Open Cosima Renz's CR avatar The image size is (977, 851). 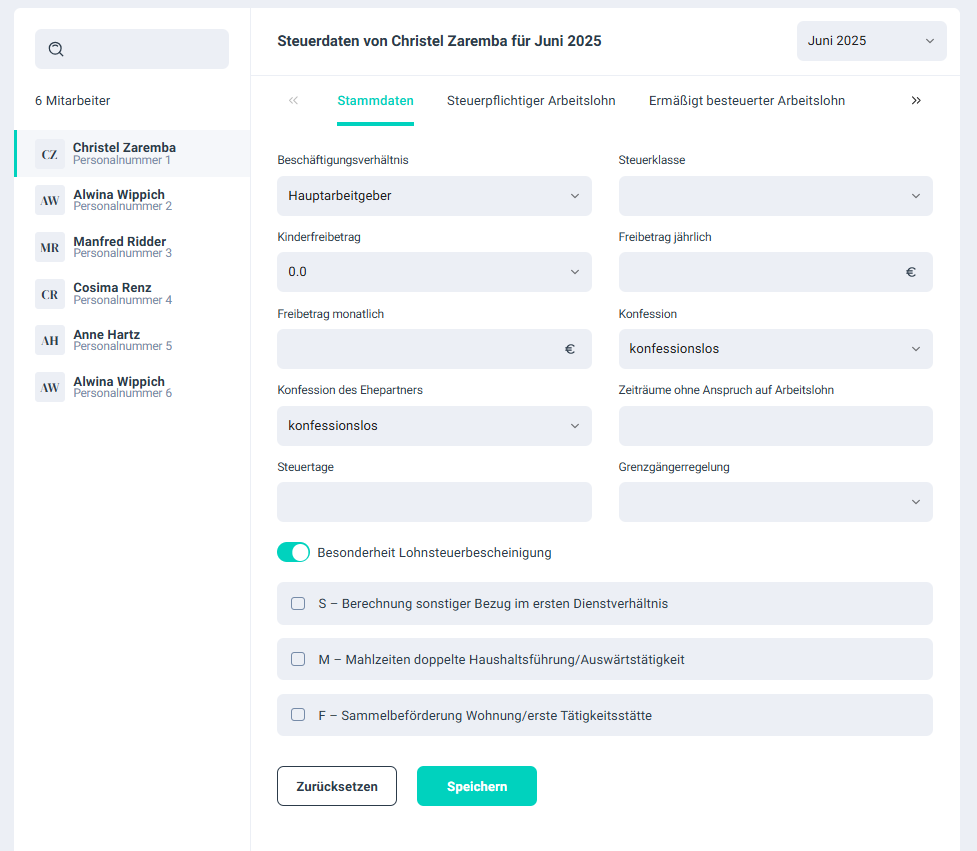50,294
